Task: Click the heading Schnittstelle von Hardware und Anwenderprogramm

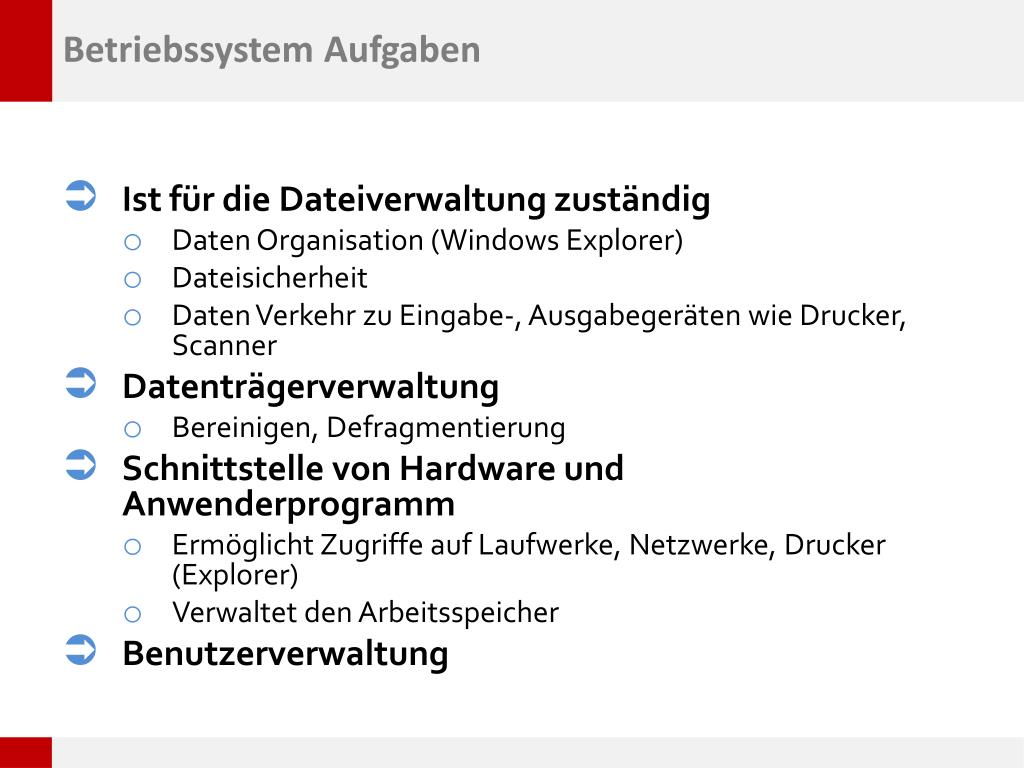Action: (x=373, y=486)
